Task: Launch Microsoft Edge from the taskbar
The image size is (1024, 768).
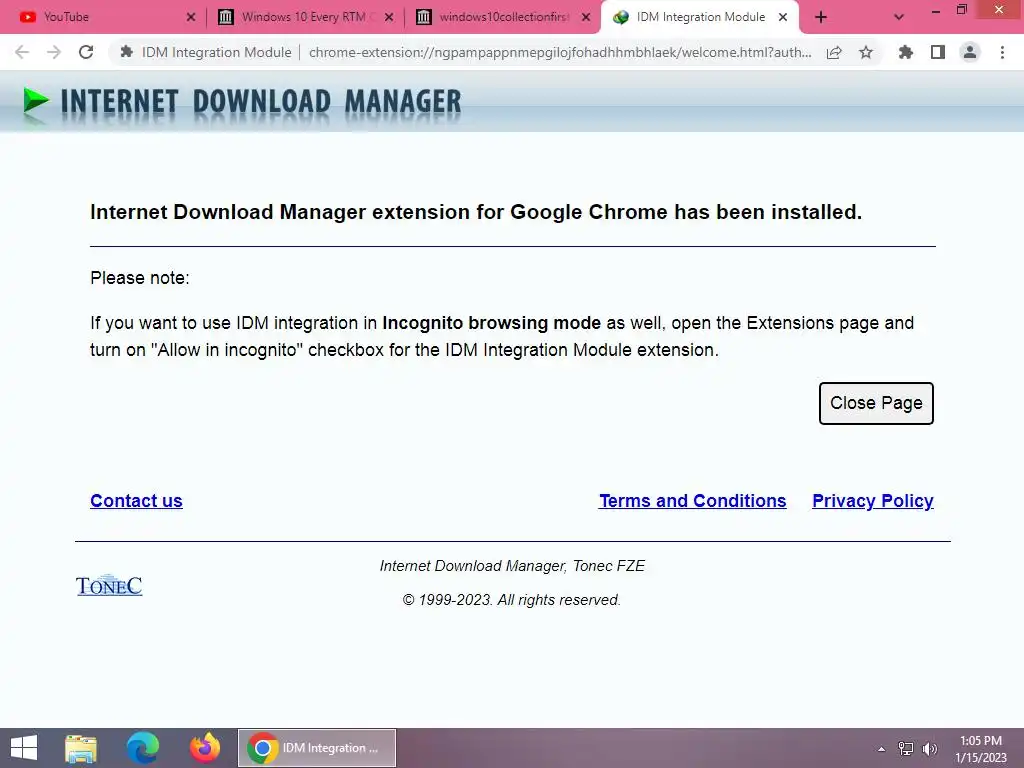Action: coord(142,748)
